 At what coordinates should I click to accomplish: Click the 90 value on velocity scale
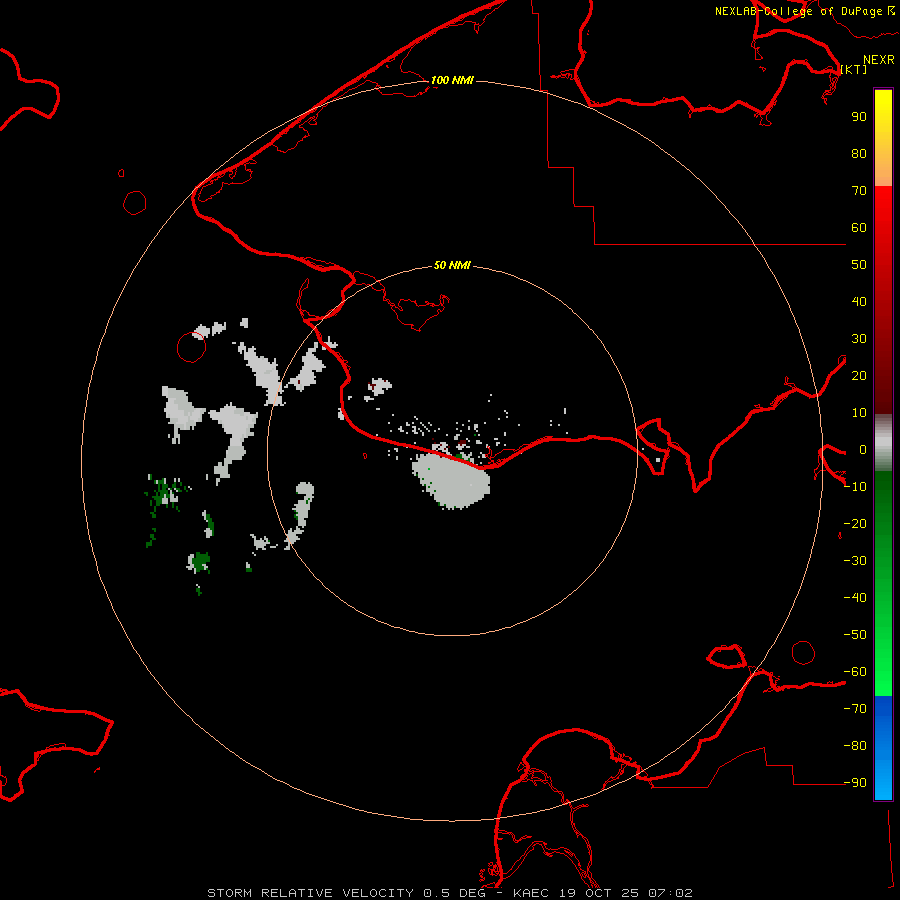(x=859, y=117)
